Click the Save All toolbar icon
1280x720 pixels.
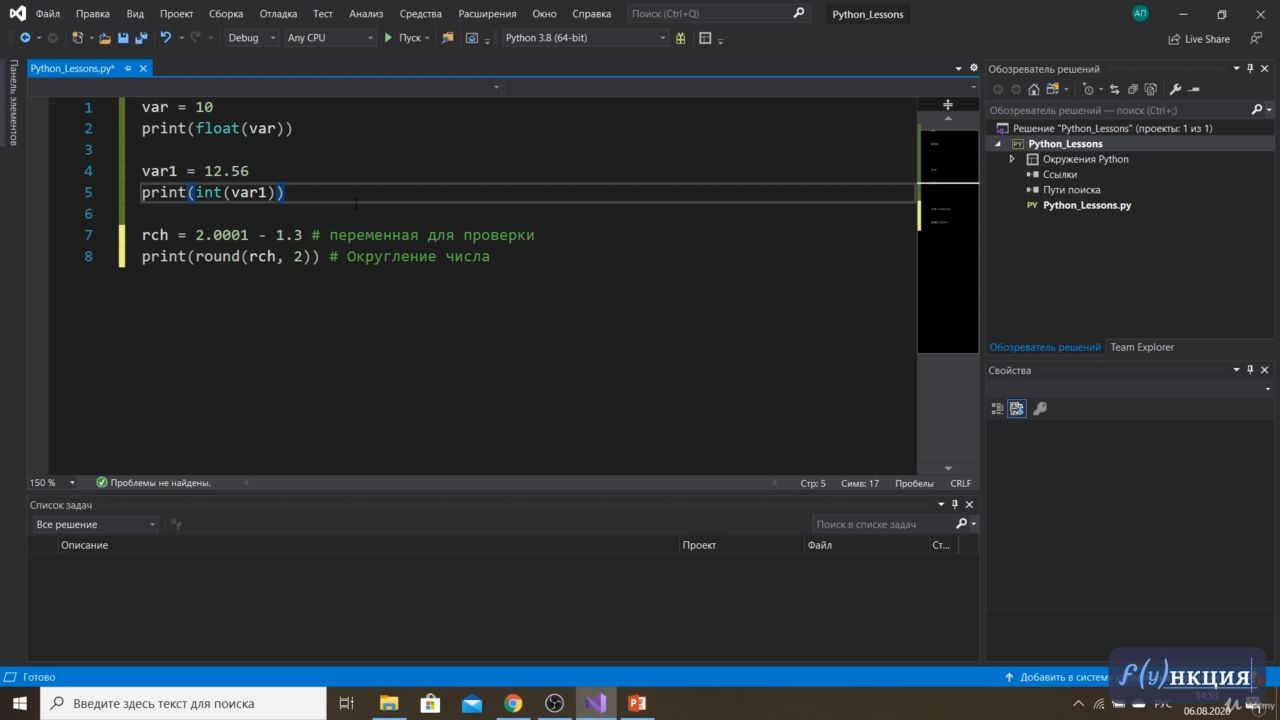tap(139, 38)
